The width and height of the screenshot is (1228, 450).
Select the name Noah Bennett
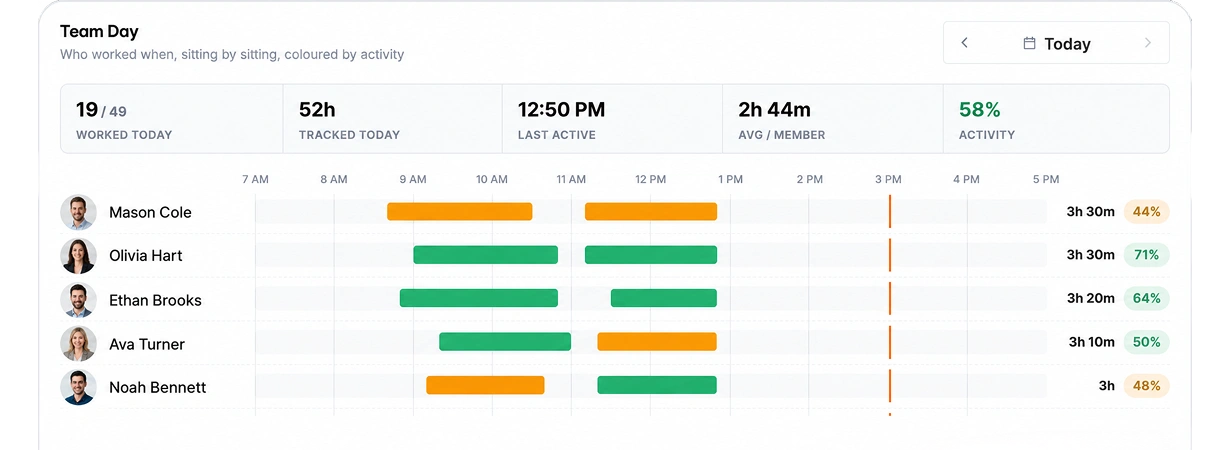(158, 387)
